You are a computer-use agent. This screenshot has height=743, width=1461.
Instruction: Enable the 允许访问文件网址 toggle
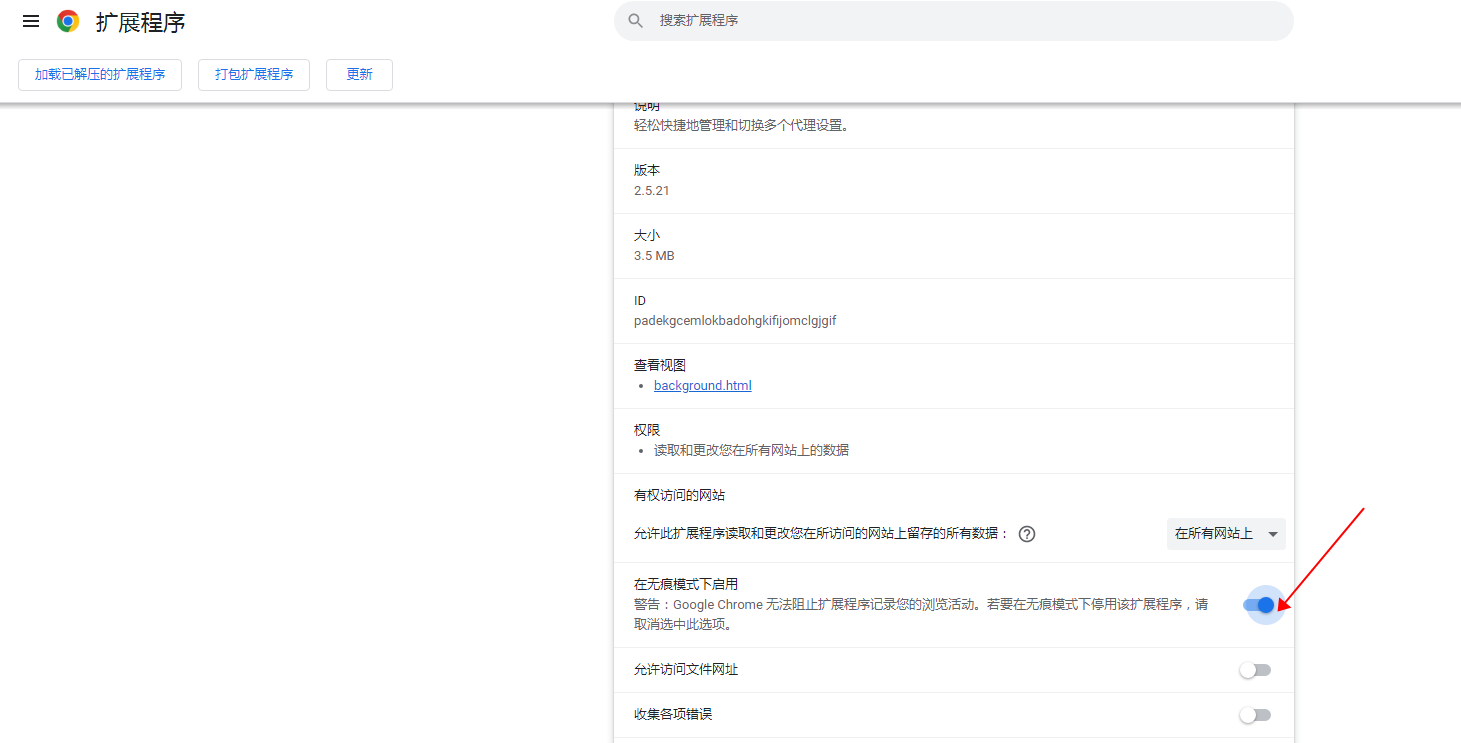[x=1255, y=670]
